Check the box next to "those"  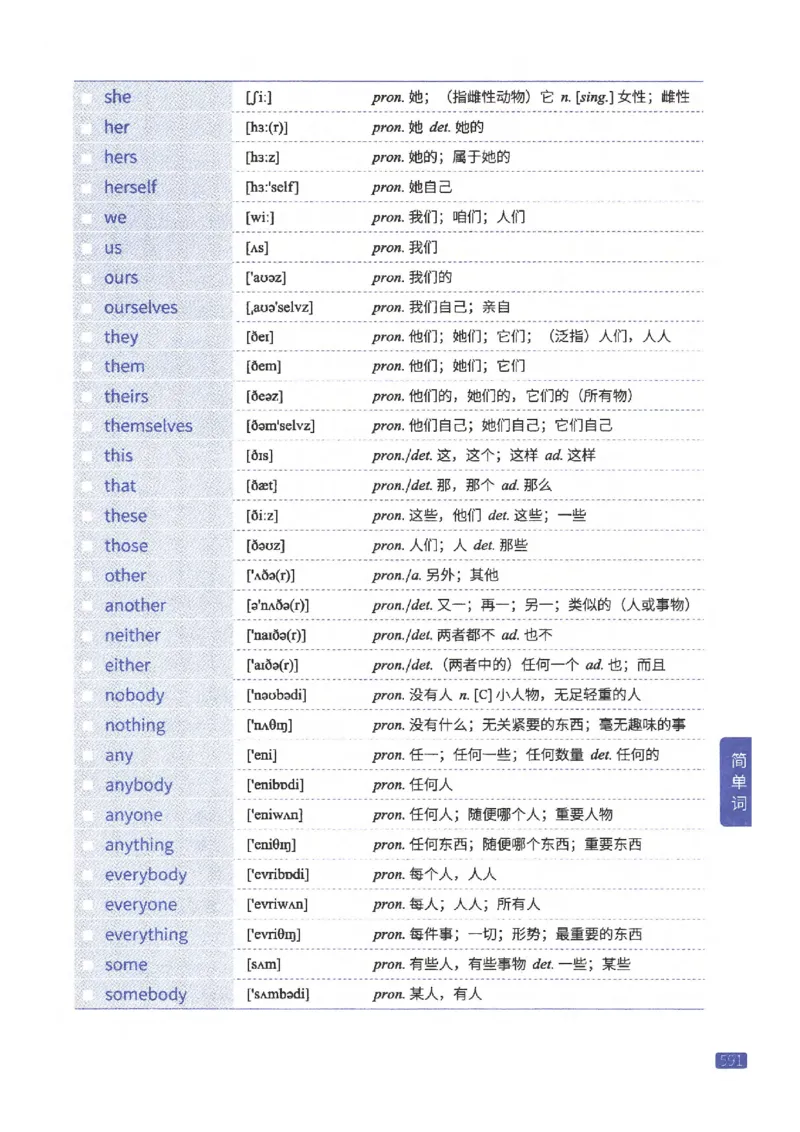pos(87,546)
